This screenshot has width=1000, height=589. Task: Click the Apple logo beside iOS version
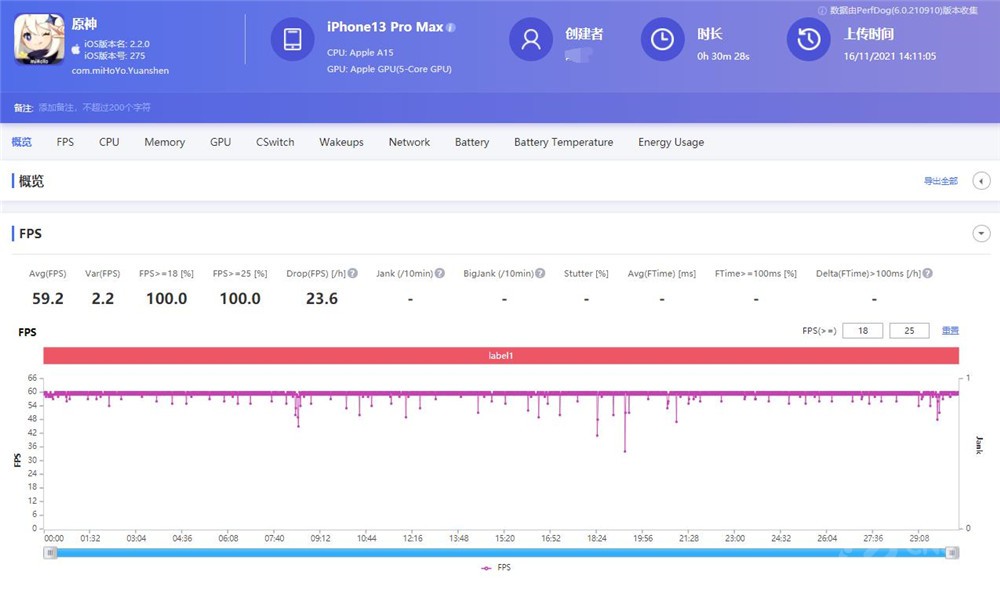76,49
